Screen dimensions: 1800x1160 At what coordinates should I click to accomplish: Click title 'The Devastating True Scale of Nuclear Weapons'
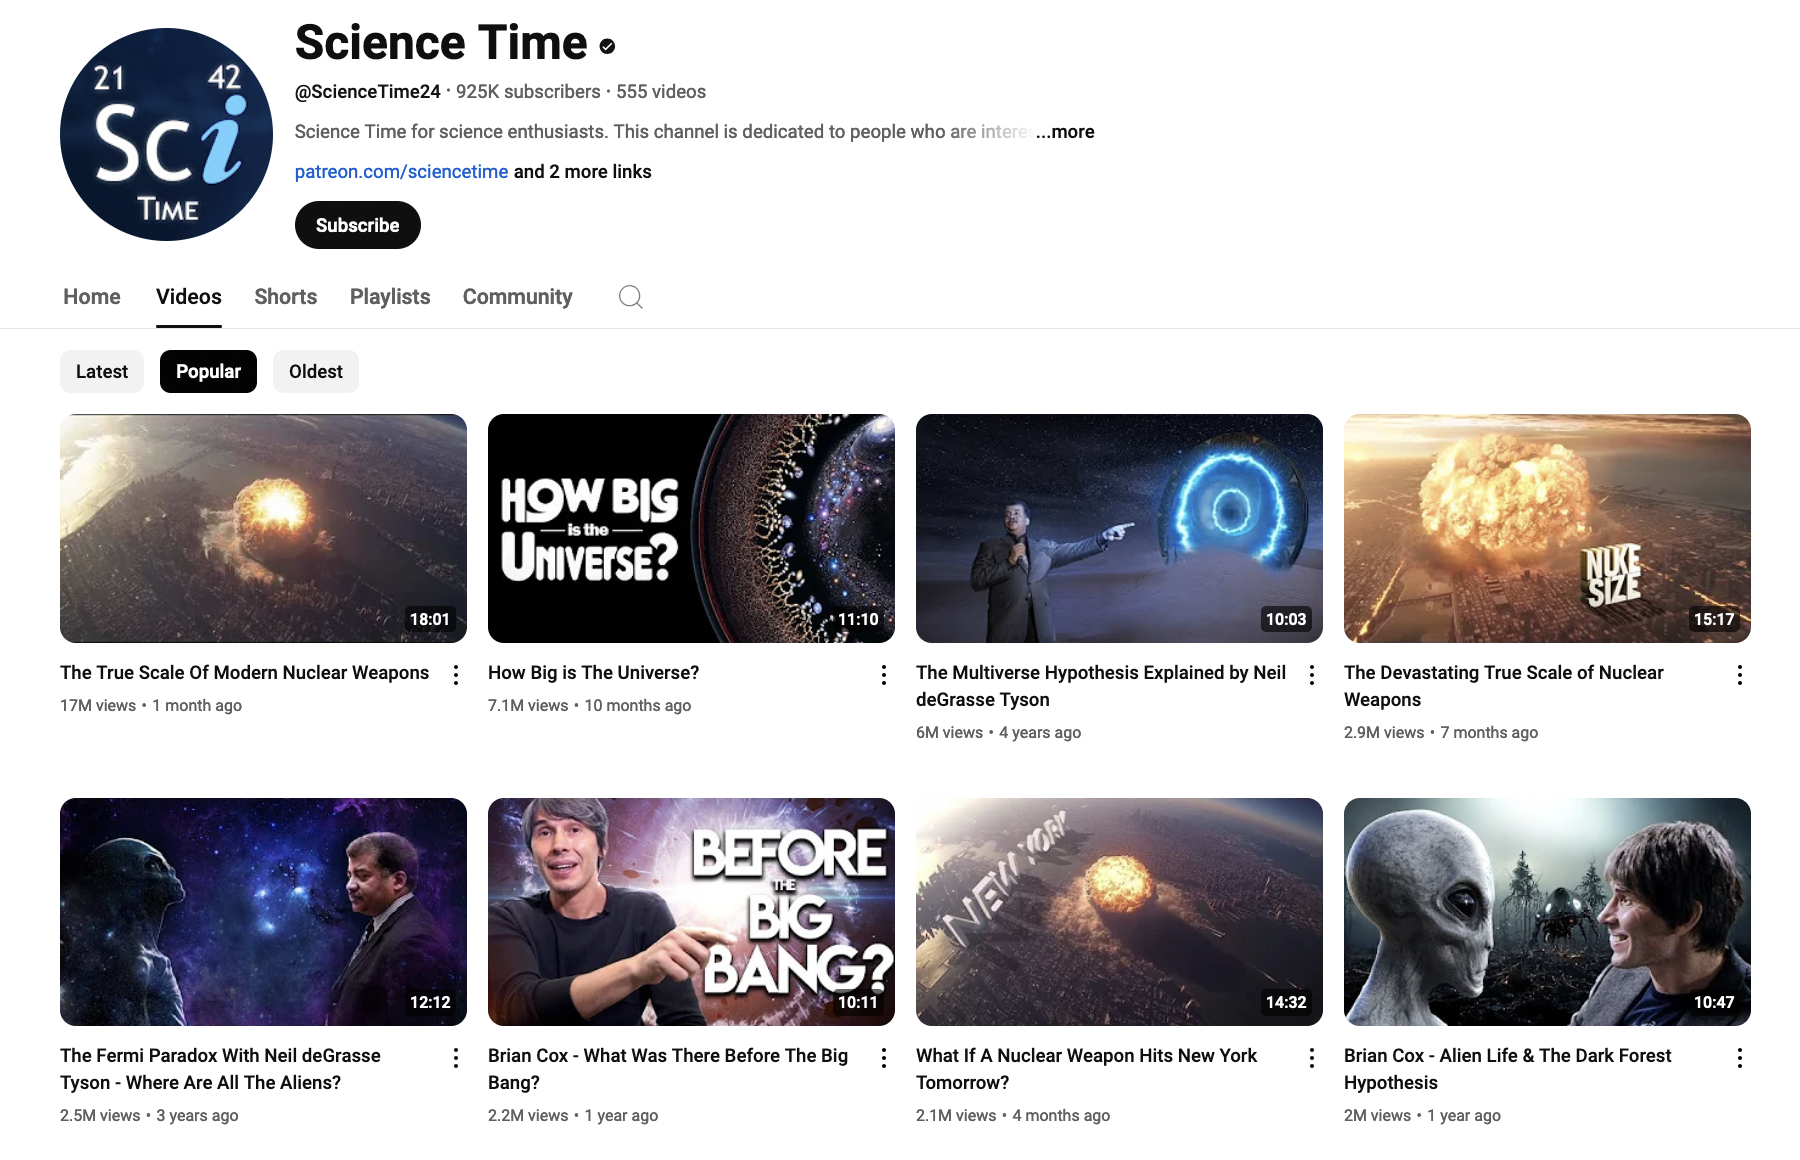tap(1504, 686)
